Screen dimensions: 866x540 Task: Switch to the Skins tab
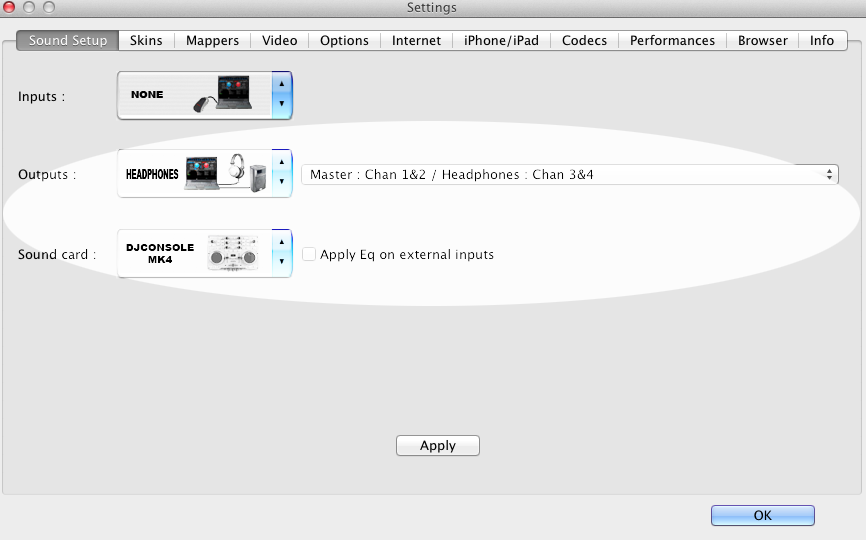pyautogui.click(x=146, y=41)
